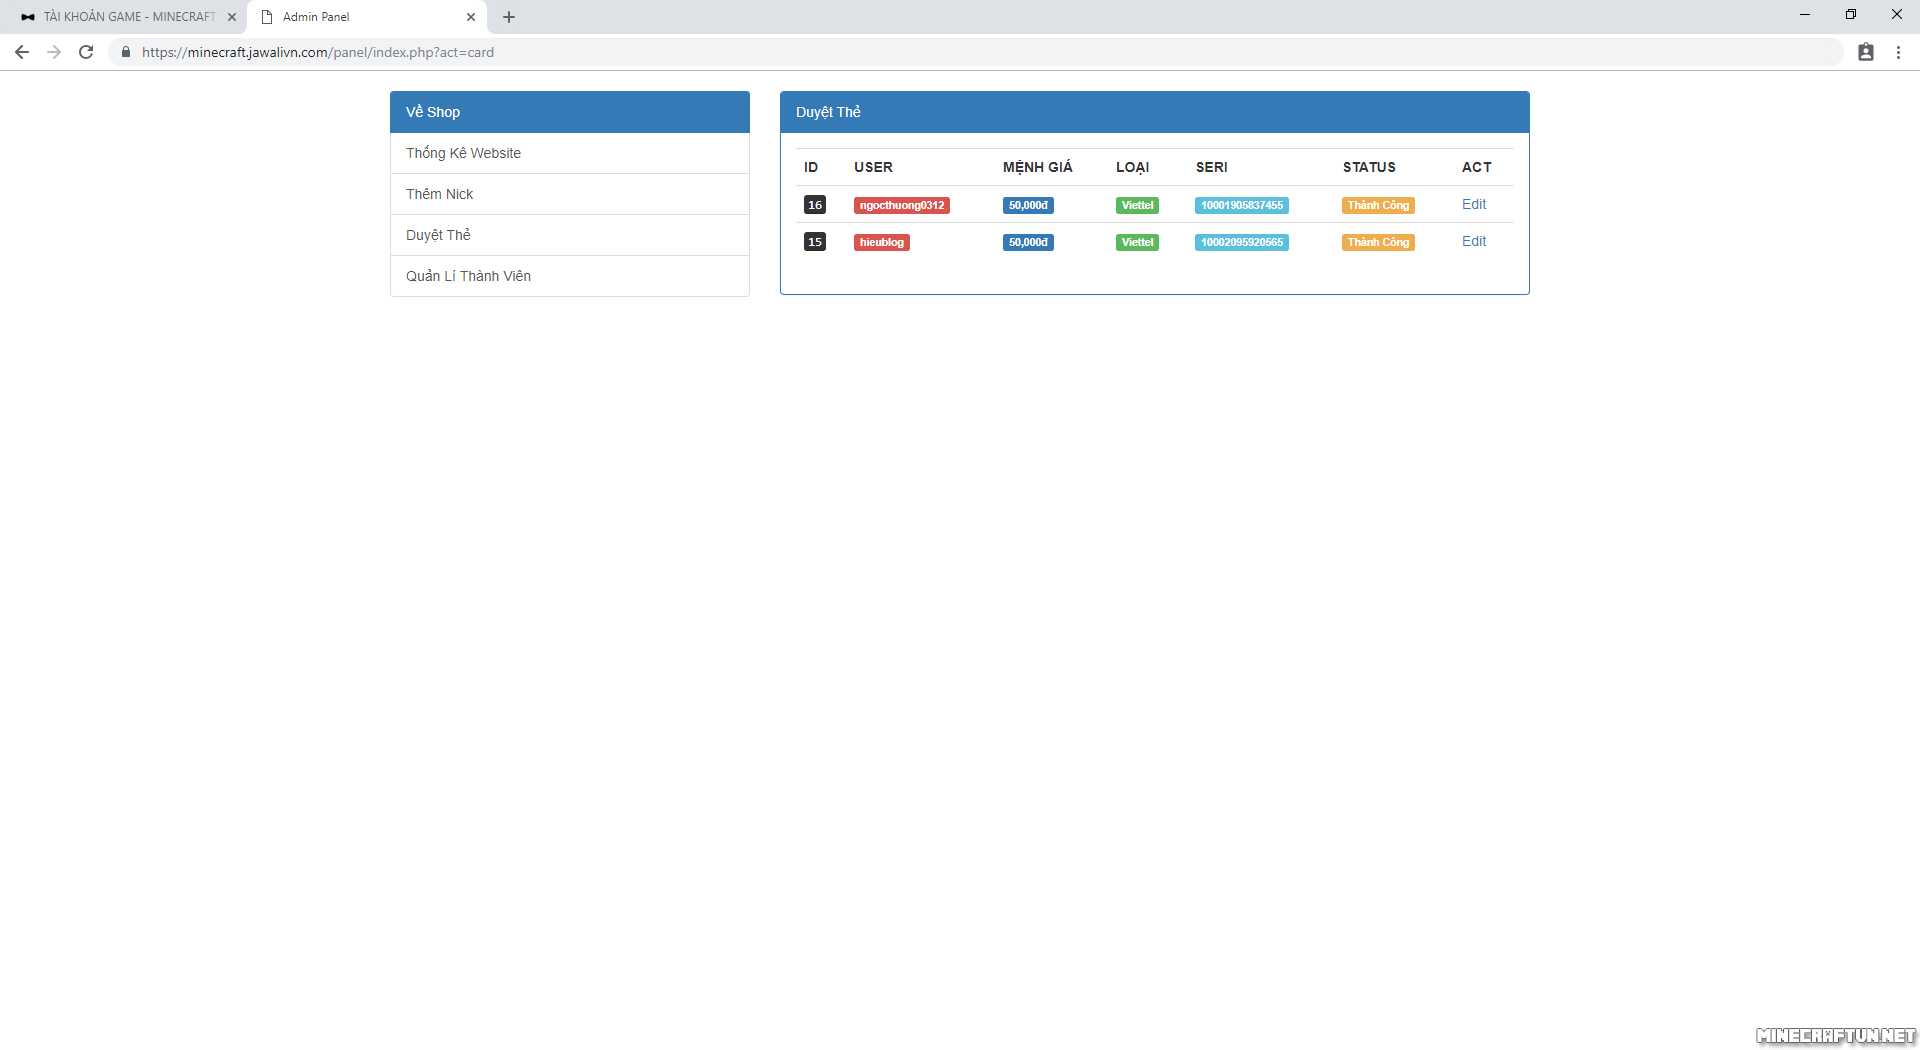Open Duyệt Thẻ in sidebar
Image resolution: width=1920 pixels, height=1050 pixels.
(570, 235)
